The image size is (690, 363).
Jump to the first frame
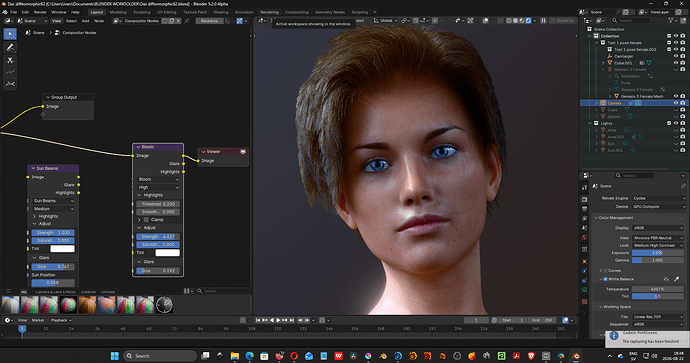[258, 320]
